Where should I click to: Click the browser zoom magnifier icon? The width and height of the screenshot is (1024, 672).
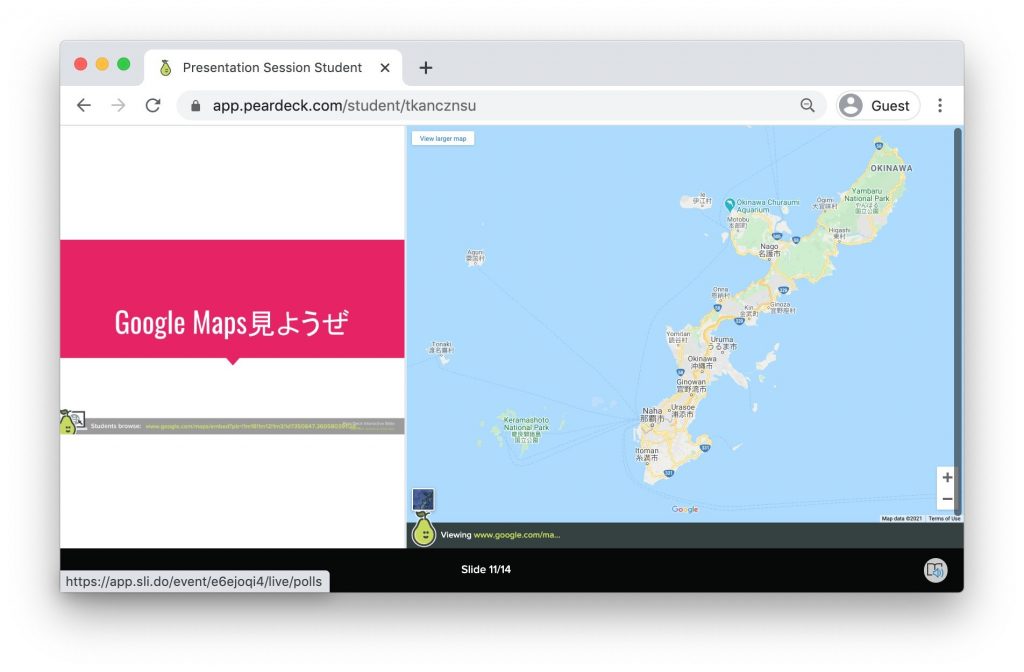point(807,105)
